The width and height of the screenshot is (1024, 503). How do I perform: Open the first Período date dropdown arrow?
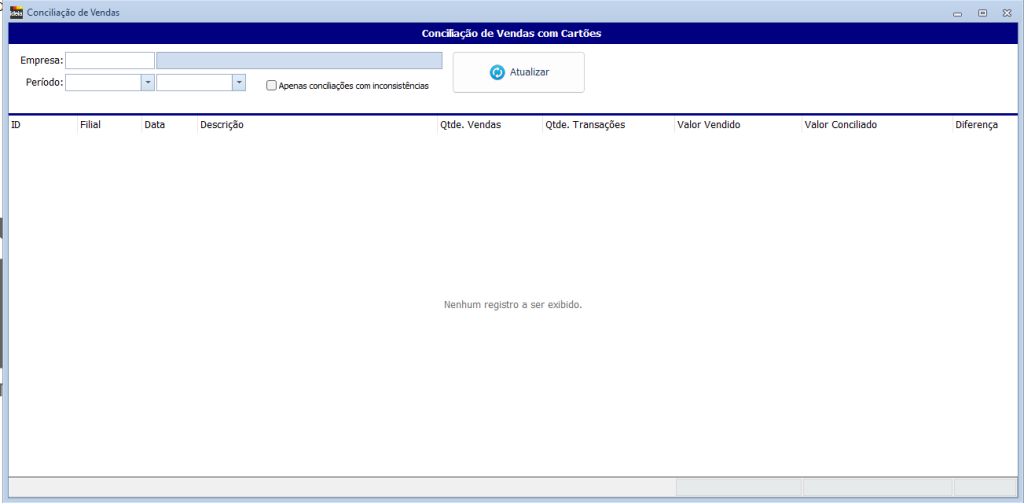click(148, 83)
